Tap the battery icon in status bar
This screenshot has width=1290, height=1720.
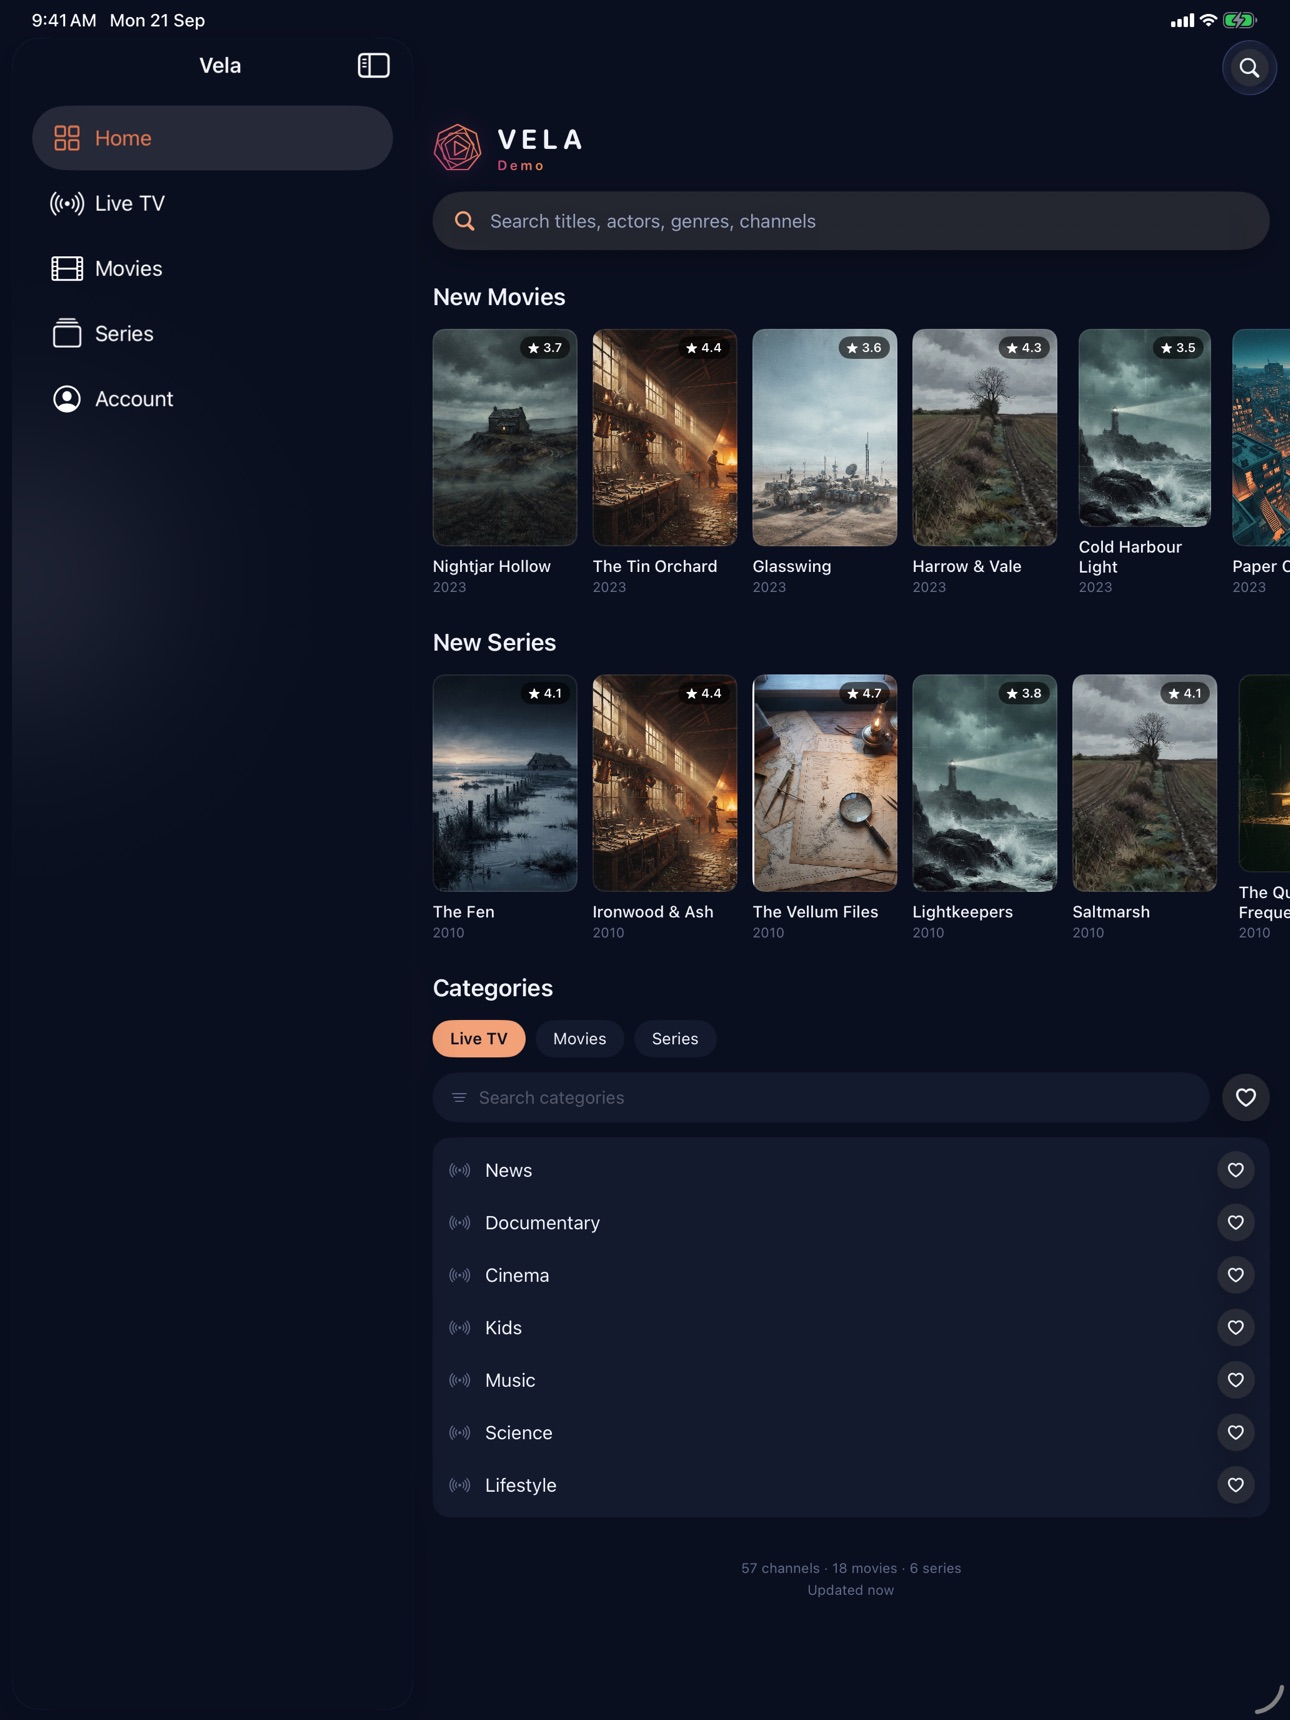(1240, 20)
